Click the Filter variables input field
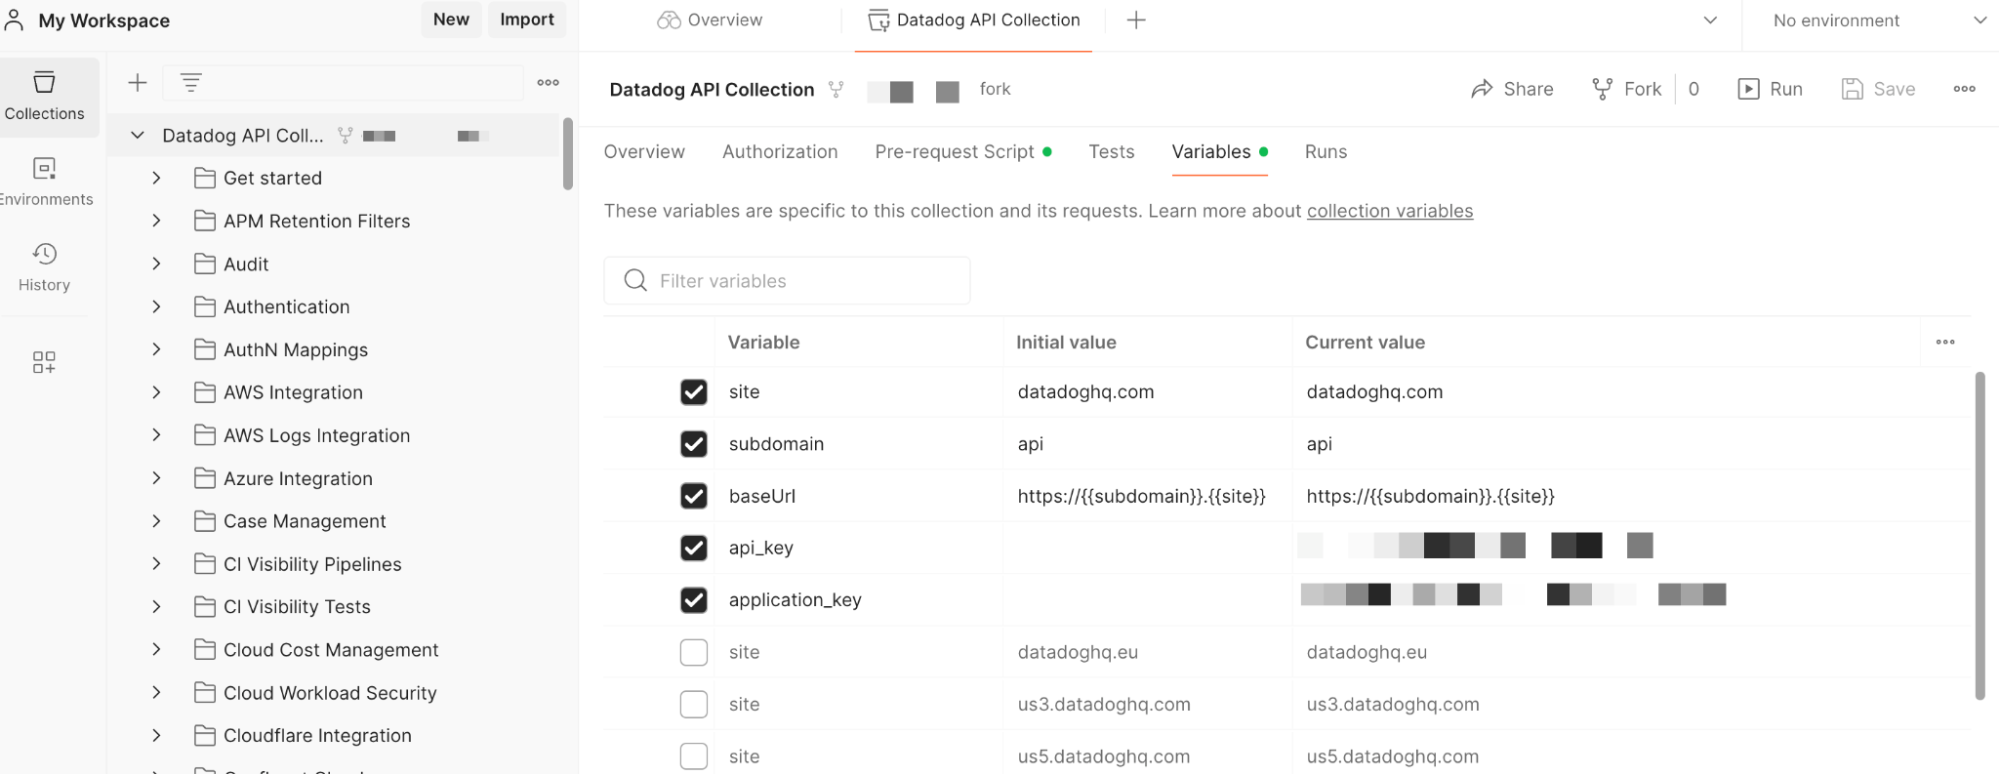This screenshot has height=775, width=1999. pyautogui.click(x=787, y=281)
